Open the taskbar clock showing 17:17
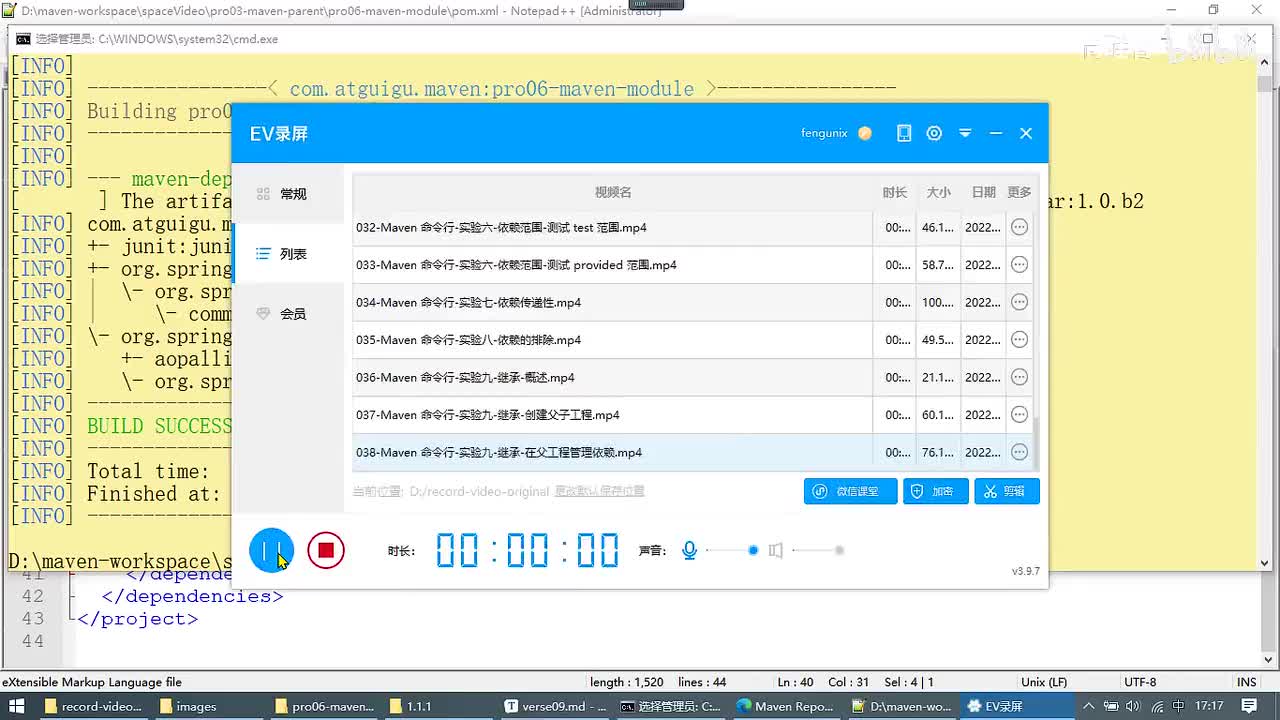This screenshot has width=1280, height=720. coord(1209,706)
